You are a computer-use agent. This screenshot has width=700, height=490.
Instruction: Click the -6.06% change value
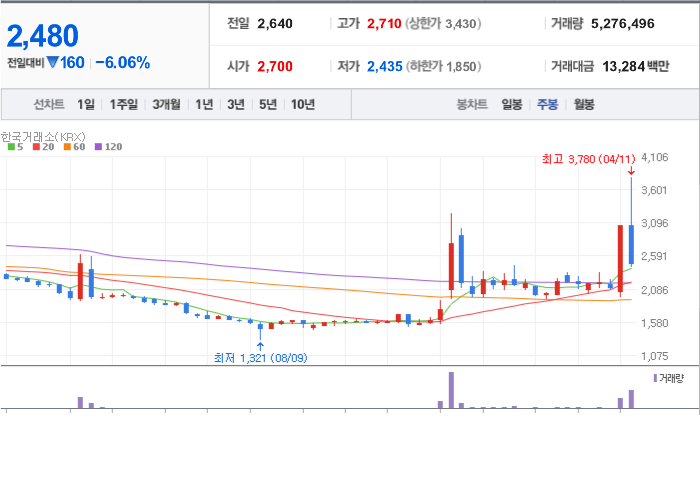(122, 63)
